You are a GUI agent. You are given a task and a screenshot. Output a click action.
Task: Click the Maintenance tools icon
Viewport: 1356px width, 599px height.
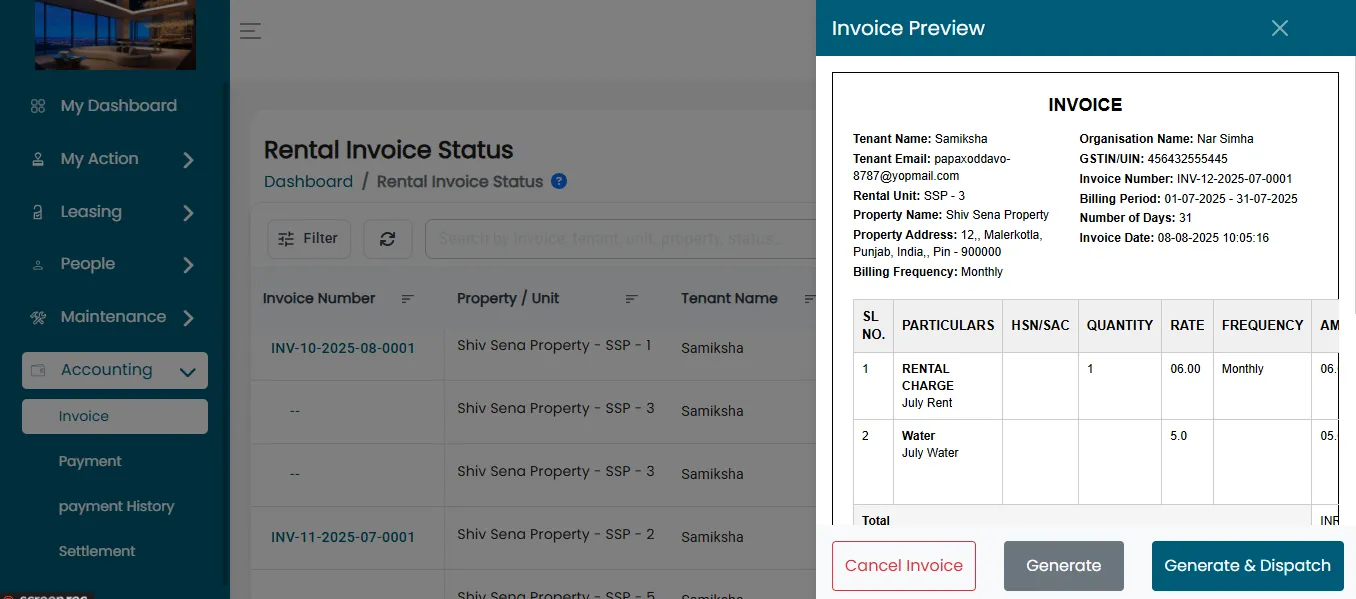[x=38, y=318]
